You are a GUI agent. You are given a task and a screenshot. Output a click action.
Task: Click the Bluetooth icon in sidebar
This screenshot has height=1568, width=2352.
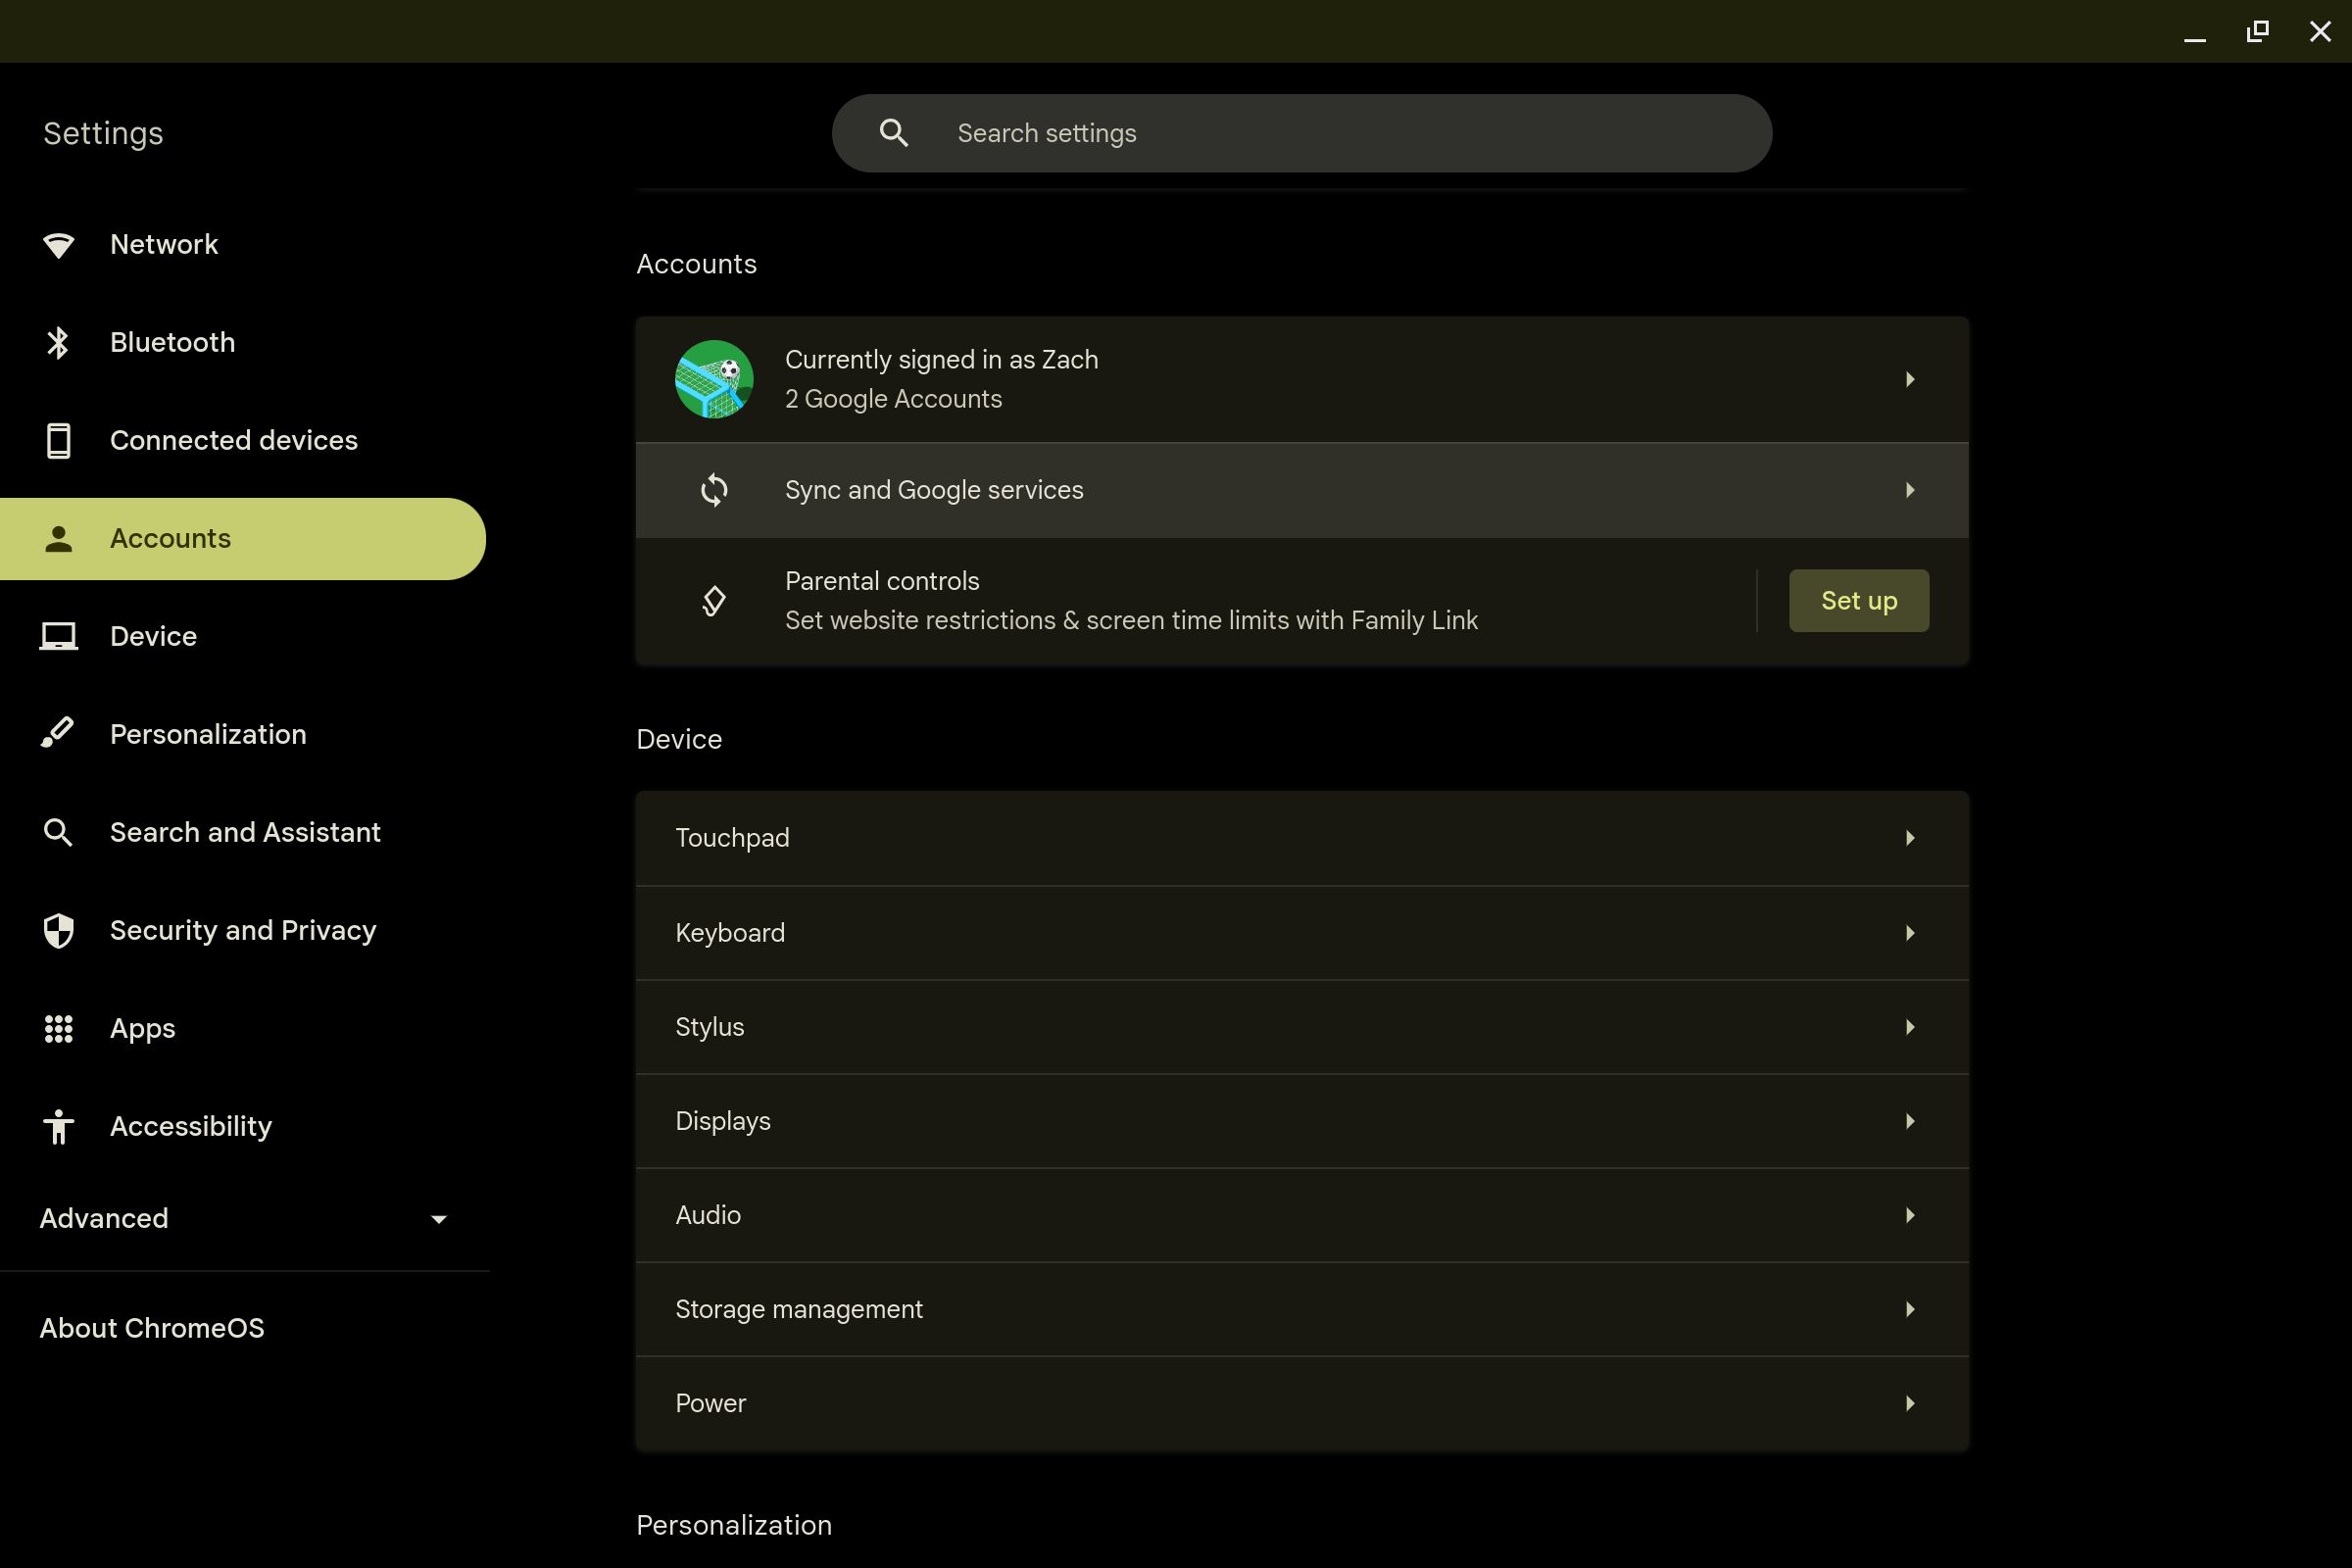pos(58,343)
